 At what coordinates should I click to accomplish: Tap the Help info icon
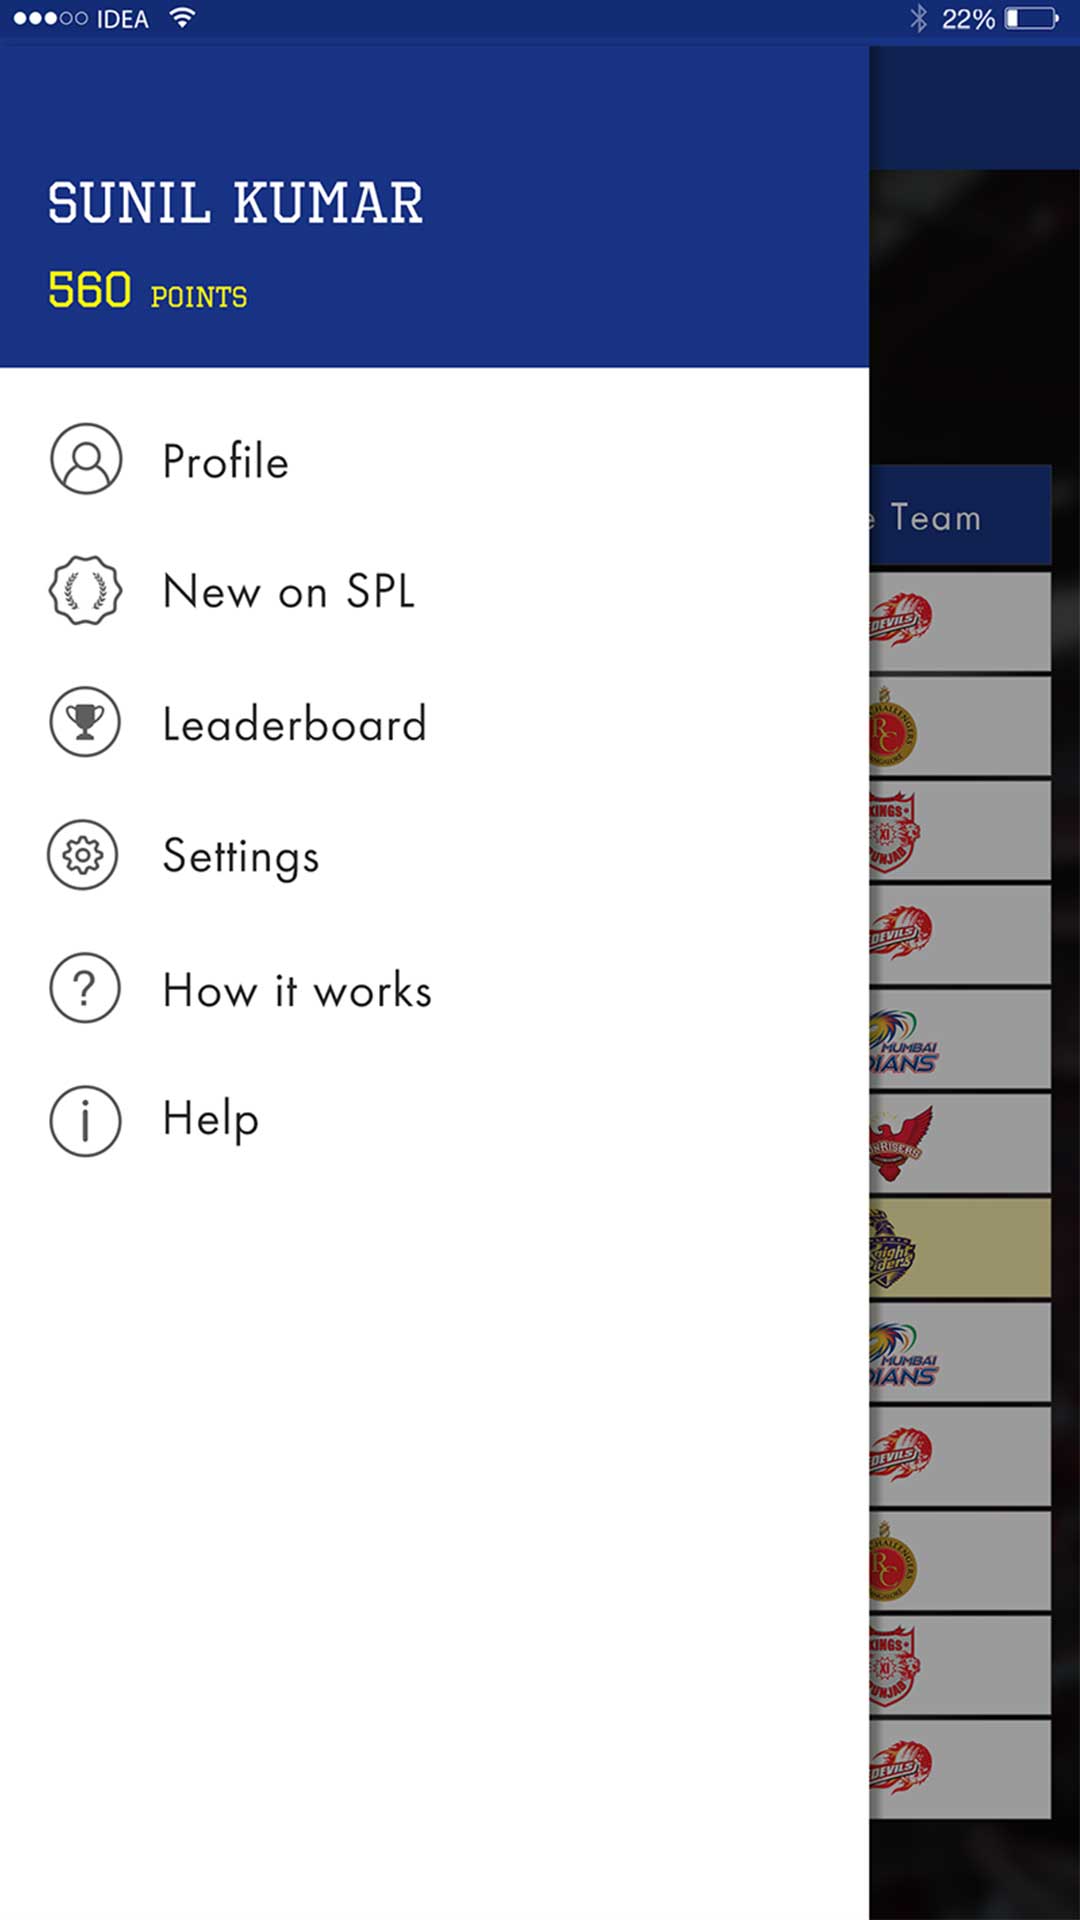86,1121
